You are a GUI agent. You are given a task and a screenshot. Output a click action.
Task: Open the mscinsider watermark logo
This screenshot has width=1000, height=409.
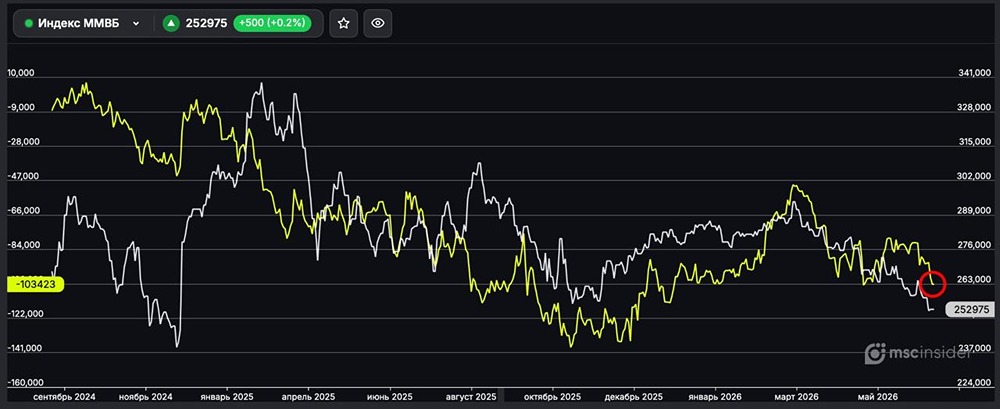pos(918,353)
